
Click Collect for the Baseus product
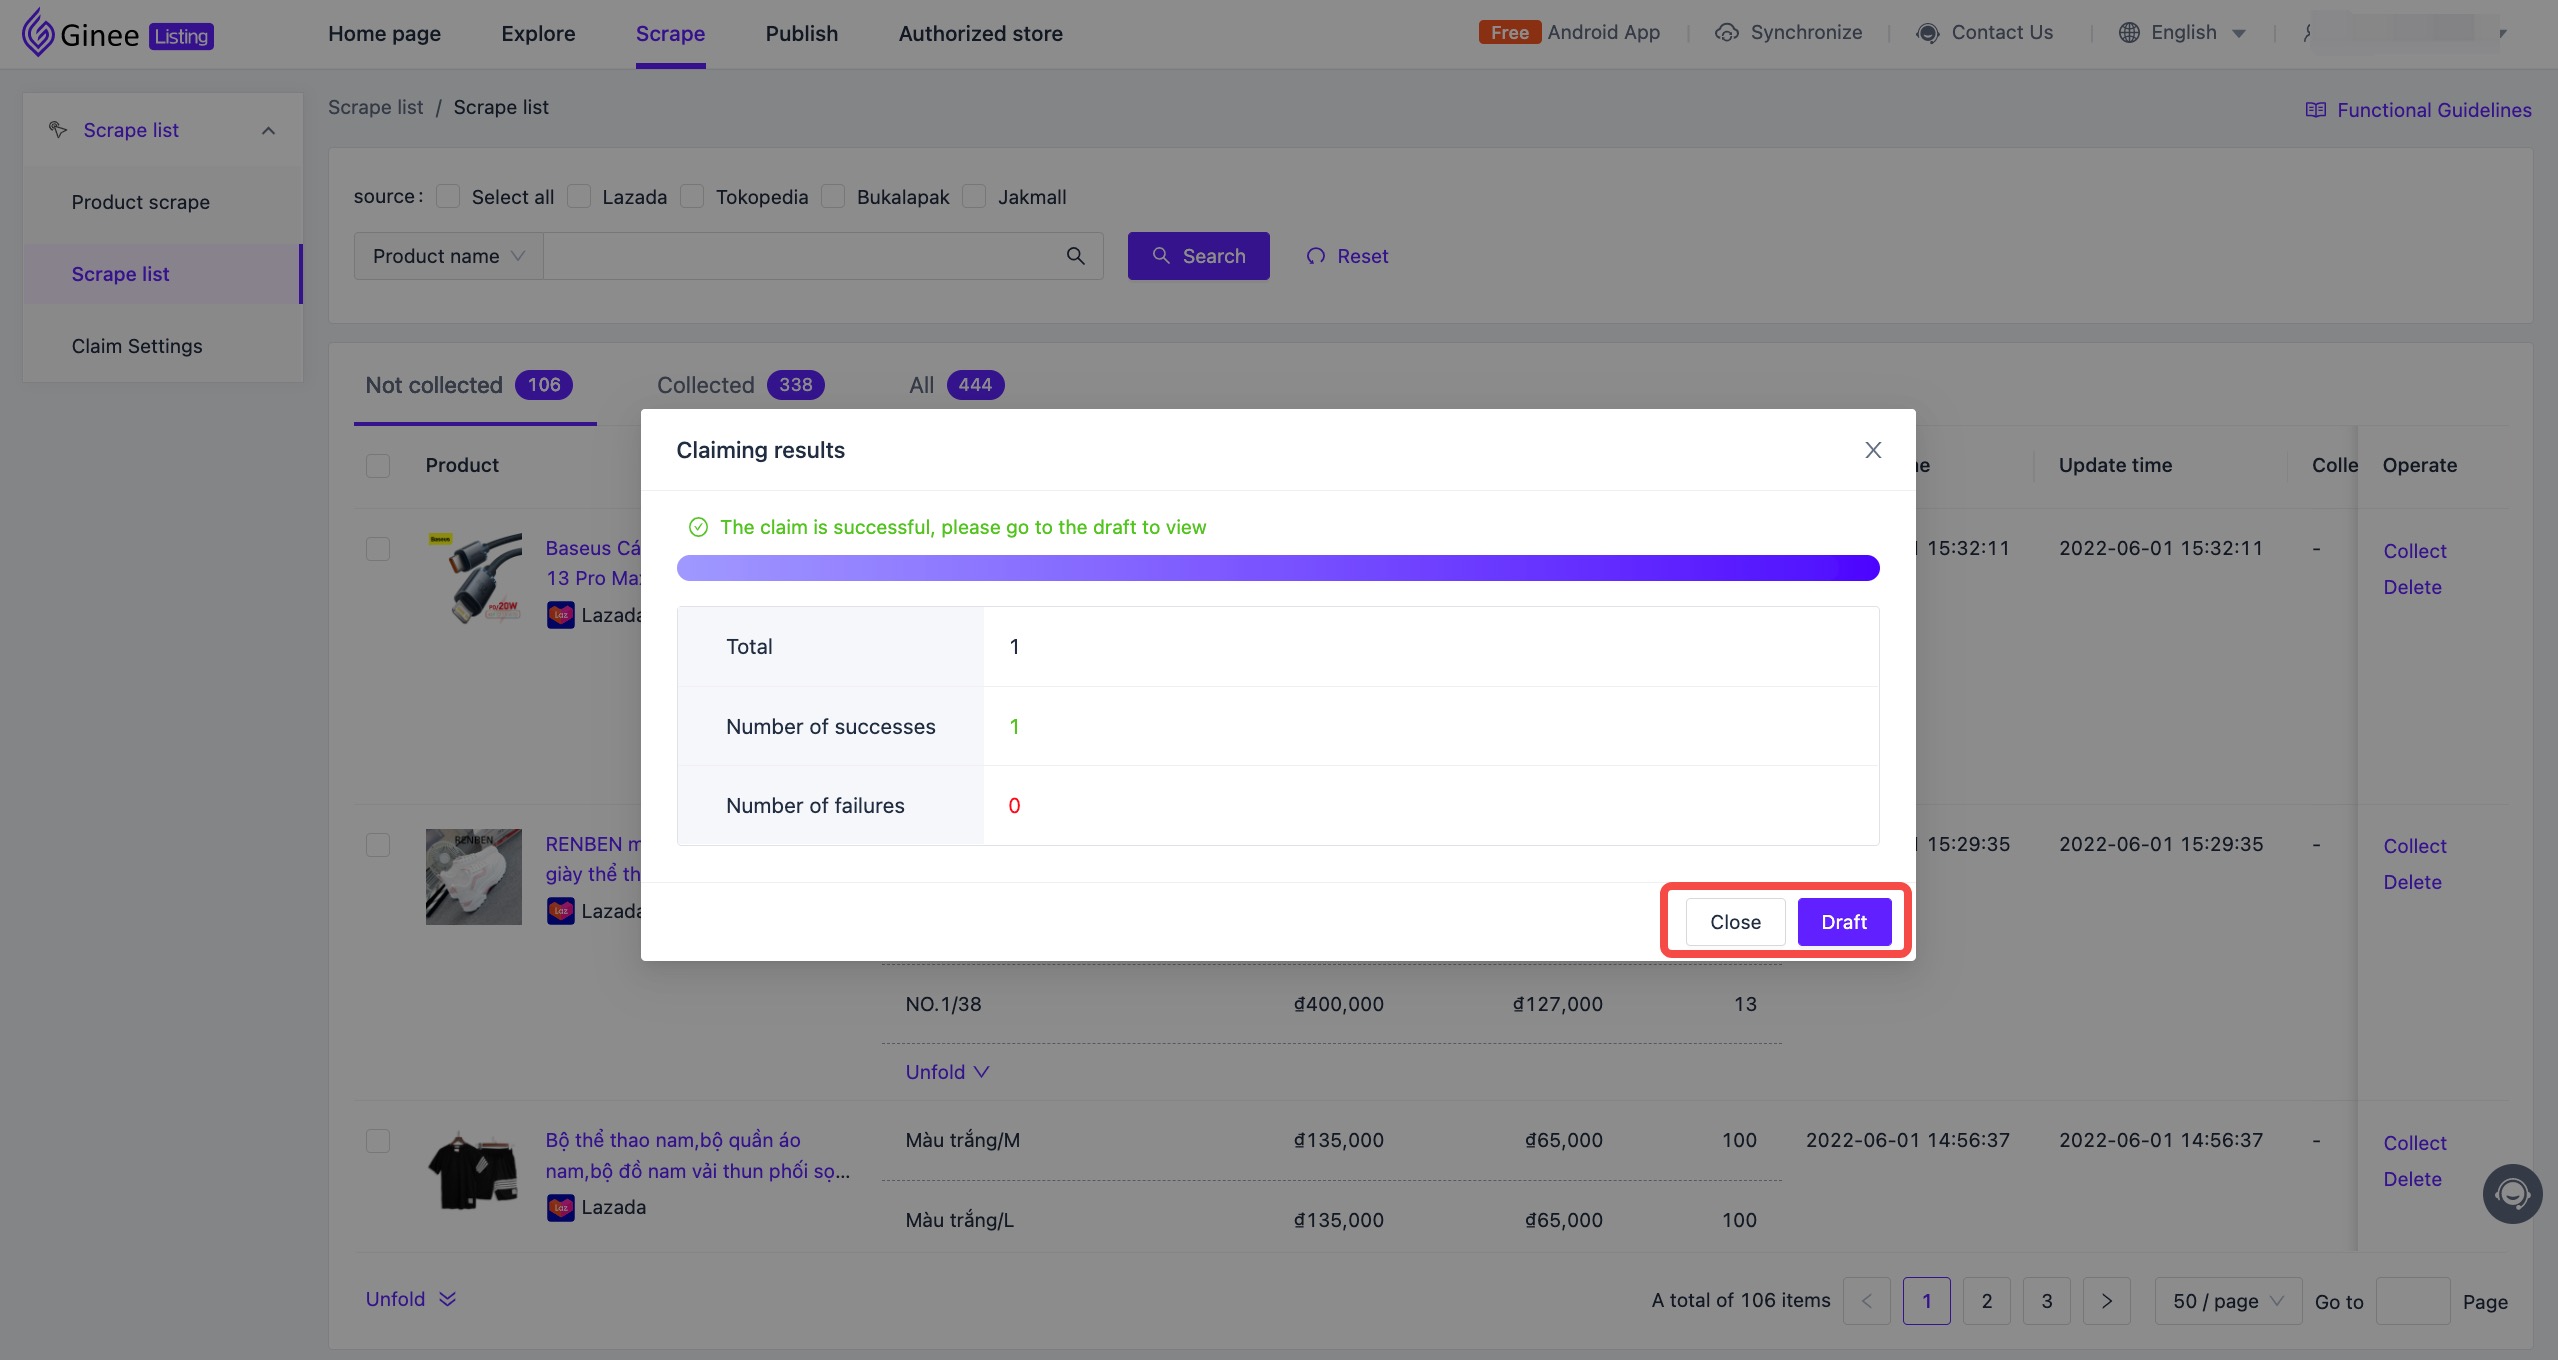[x=2414, y=551]
